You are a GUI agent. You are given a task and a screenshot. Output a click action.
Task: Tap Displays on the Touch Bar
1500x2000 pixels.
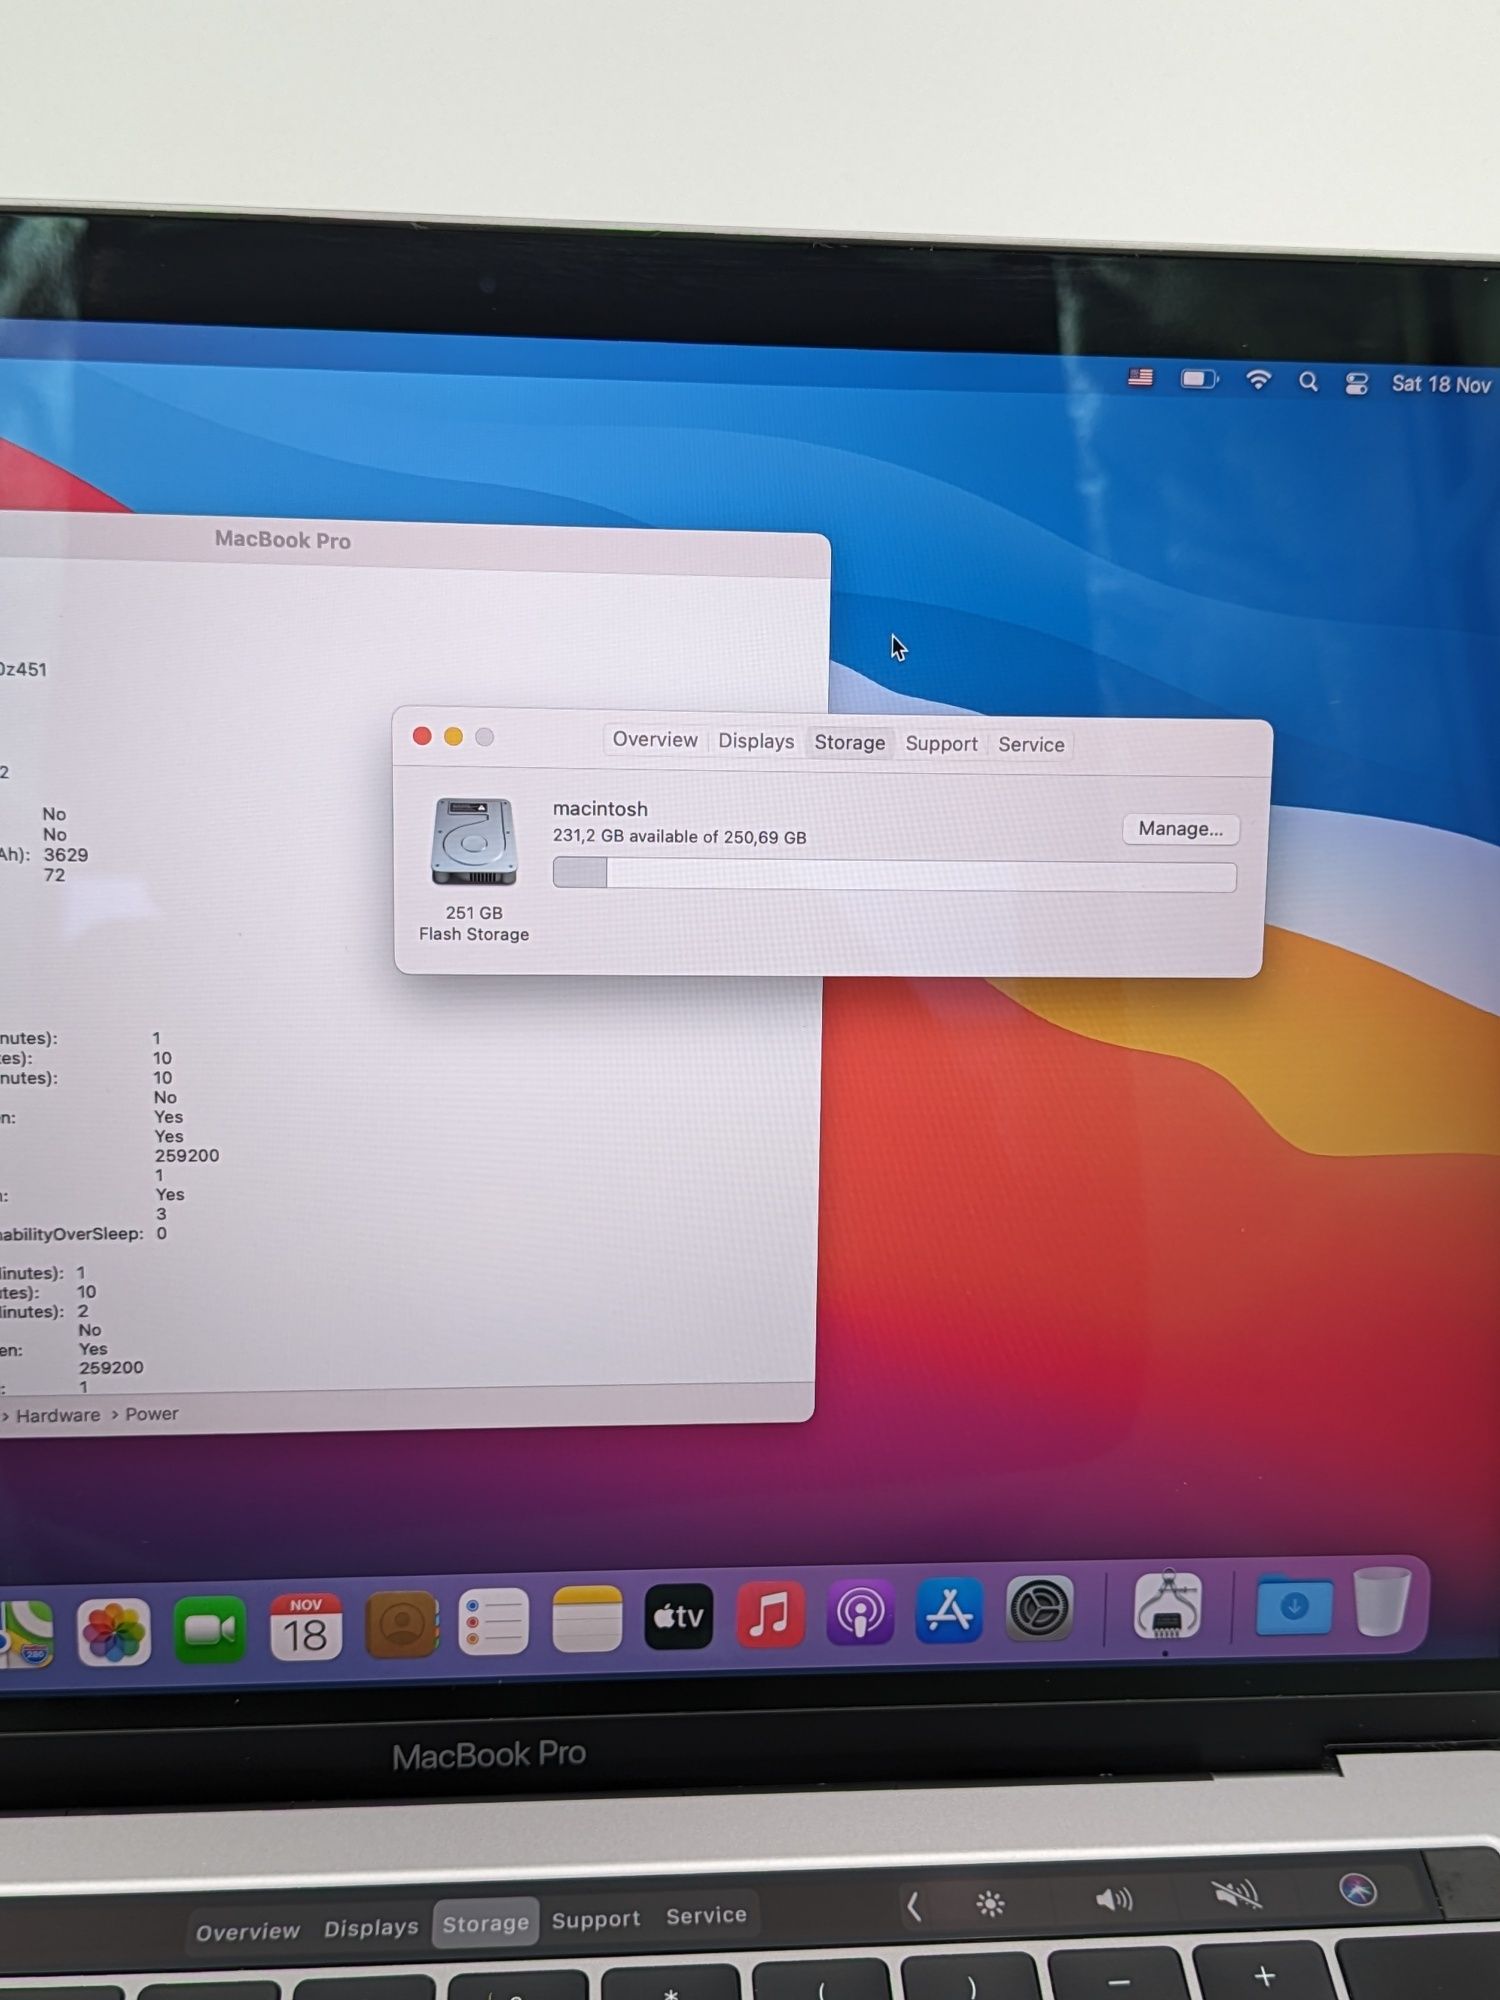(371, 1927)
